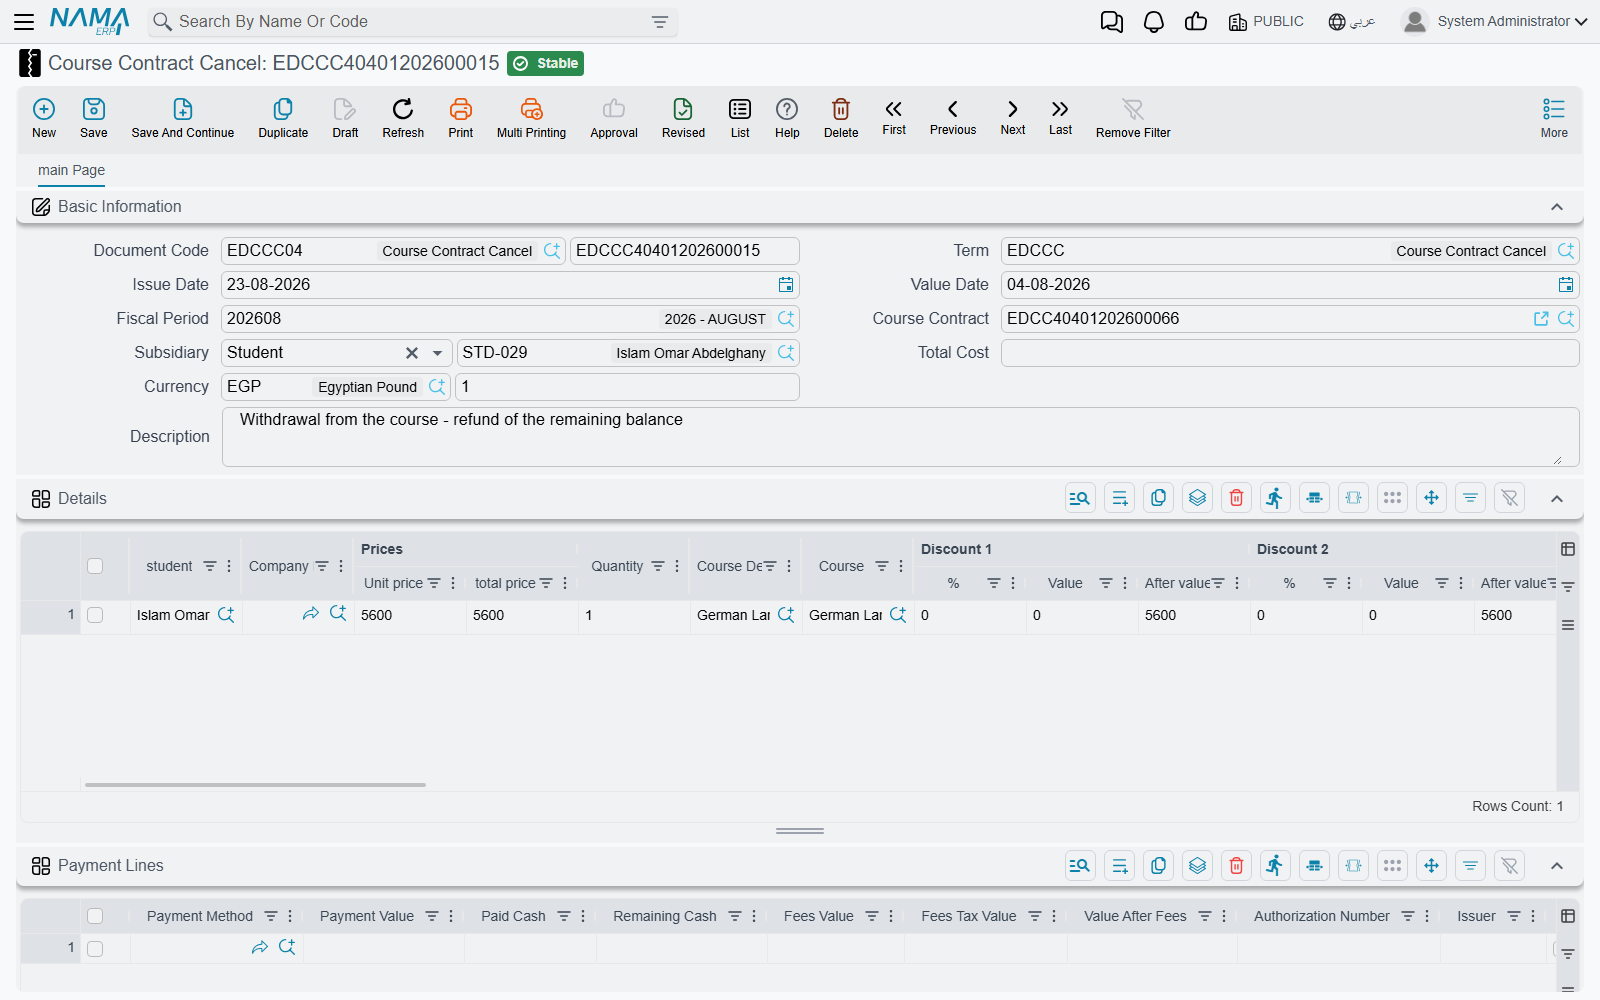Click the thumbs-up feedback icon
The height and width of the screenshot is (1000, 1600).
[1196, 22]
